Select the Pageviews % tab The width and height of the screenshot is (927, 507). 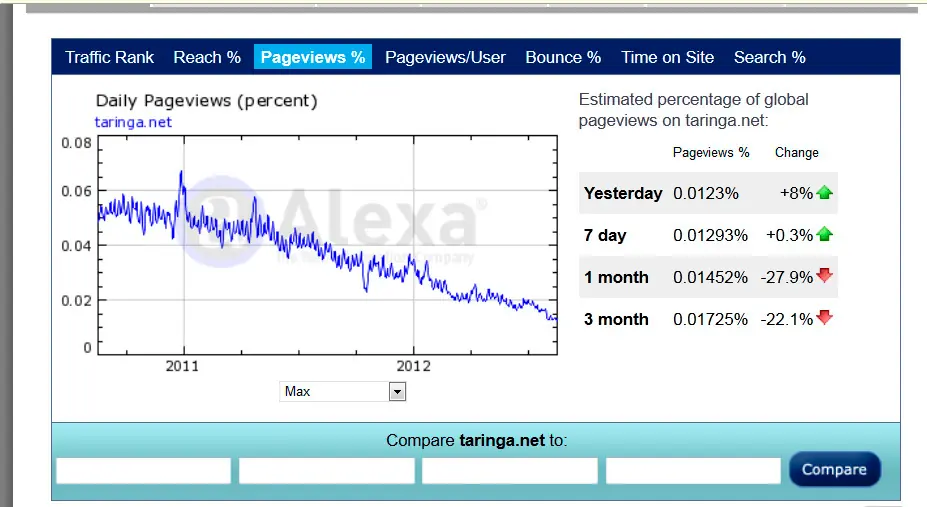pyautogui.click(x=313, y=57)
